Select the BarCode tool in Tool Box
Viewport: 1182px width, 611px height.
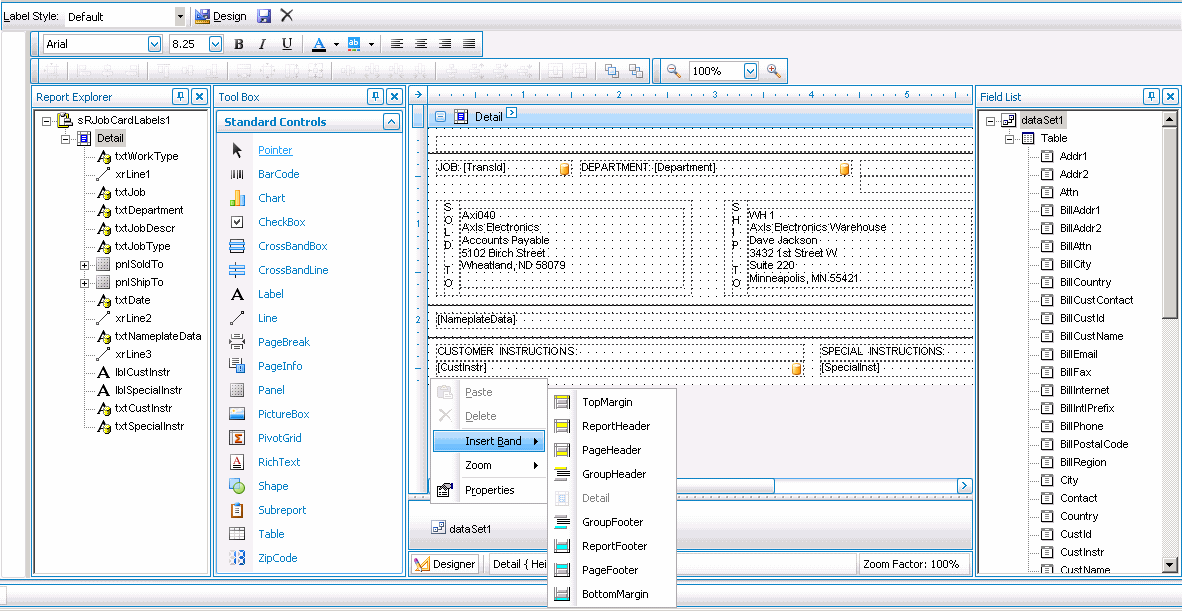[278, 174]
